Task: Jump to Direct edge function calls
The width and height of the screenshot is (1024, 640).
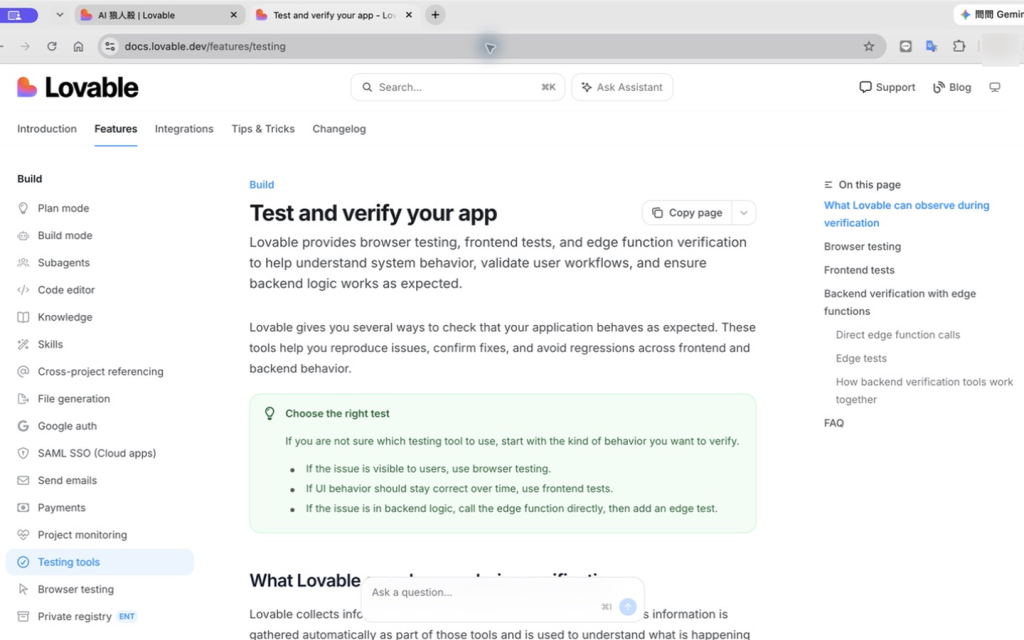Action: (x=897, y=334)
